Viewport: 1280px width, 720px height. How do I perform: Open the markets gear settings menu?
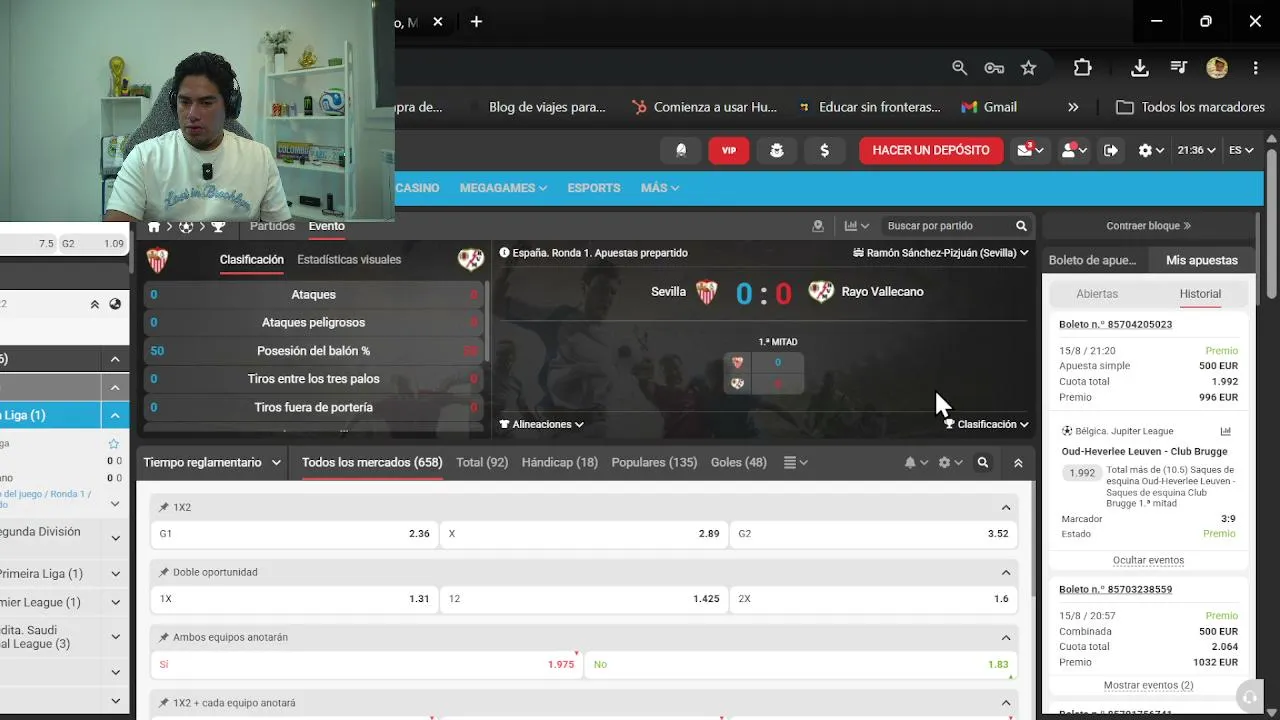(950, 463)
